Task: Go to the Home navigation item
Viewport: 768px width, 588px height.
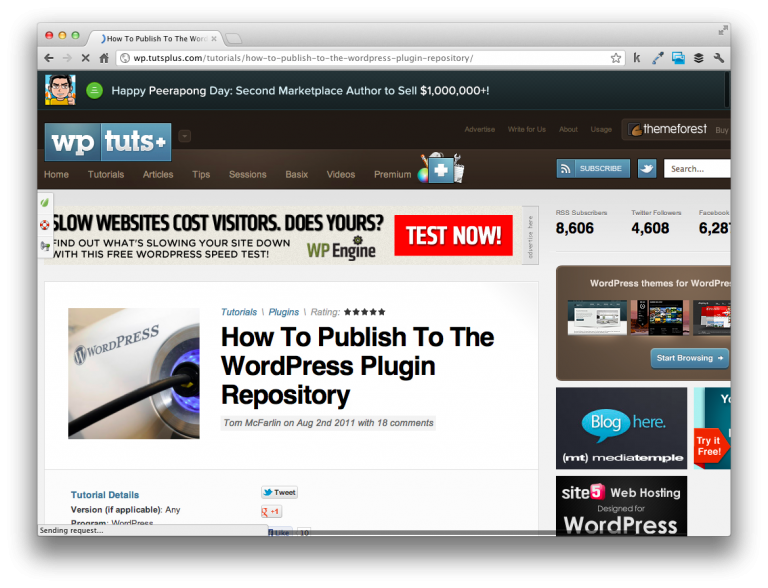Action: [x=56, y=174]
